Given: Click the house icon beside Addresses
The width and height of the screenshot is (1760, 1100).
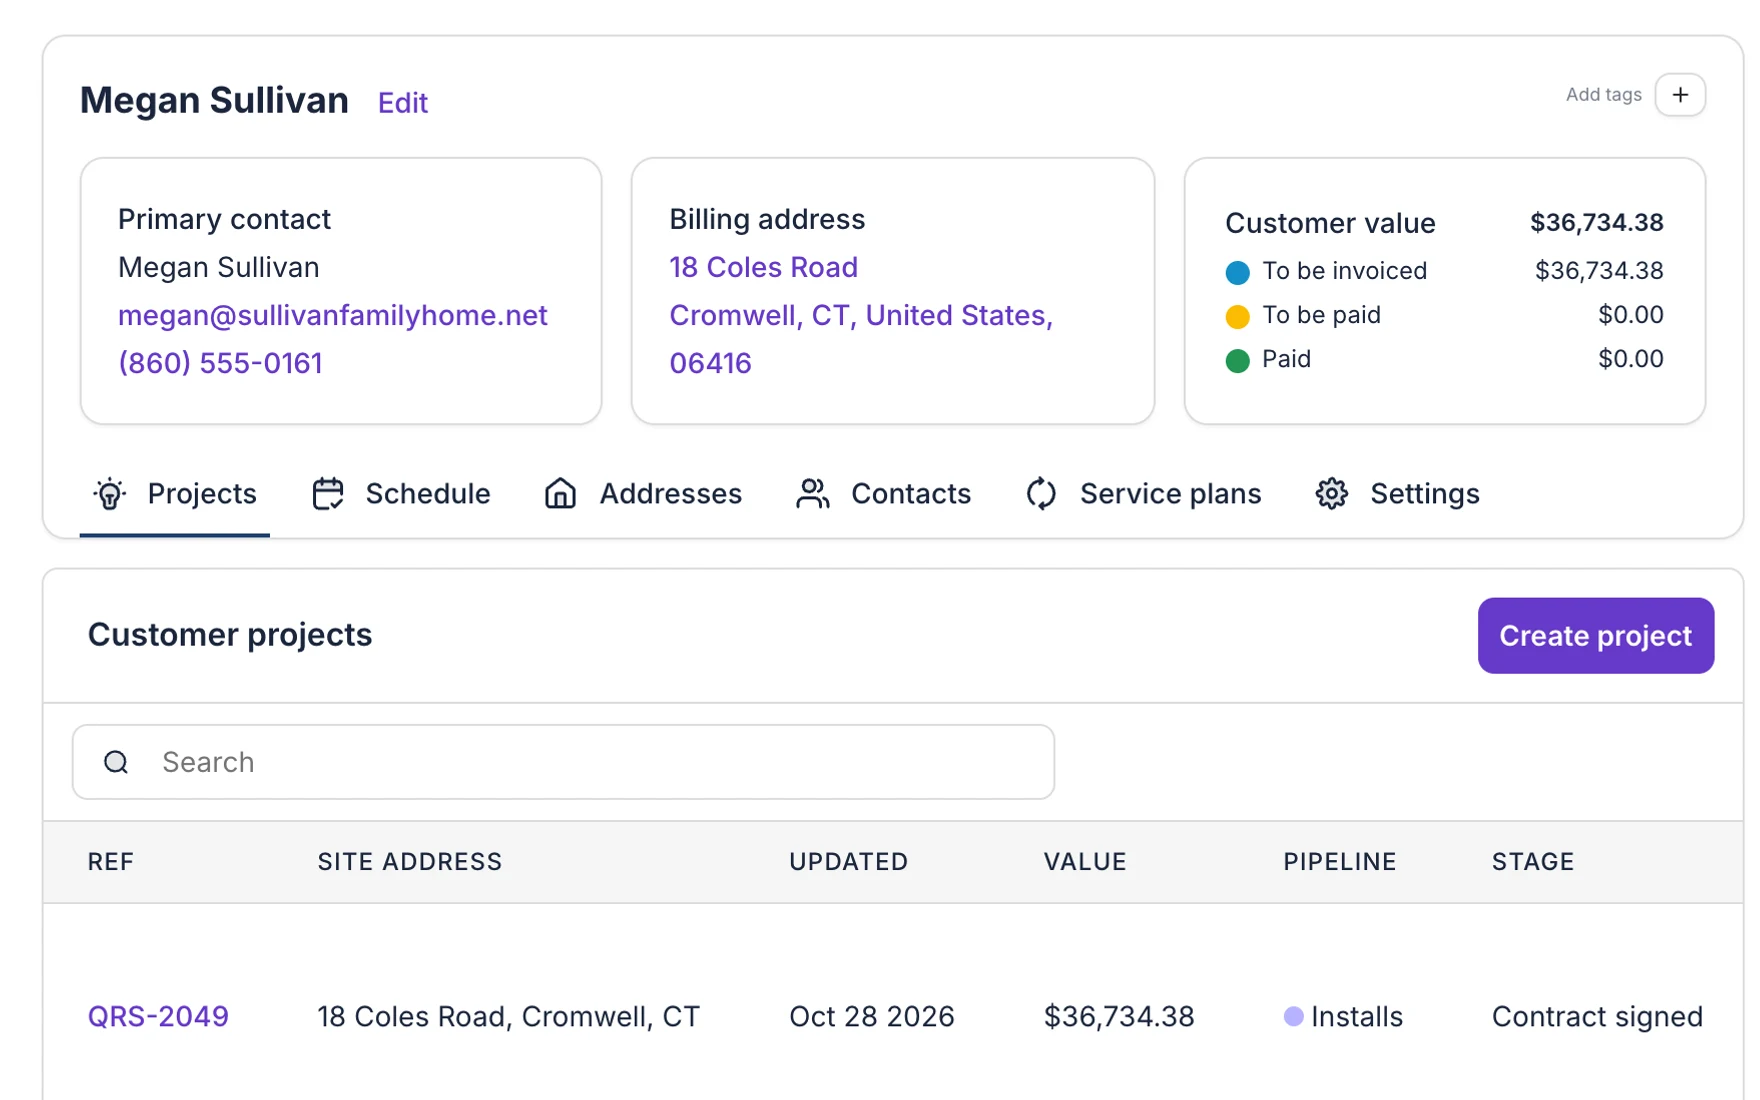Looking at the screenshot, I should point(560,494).
